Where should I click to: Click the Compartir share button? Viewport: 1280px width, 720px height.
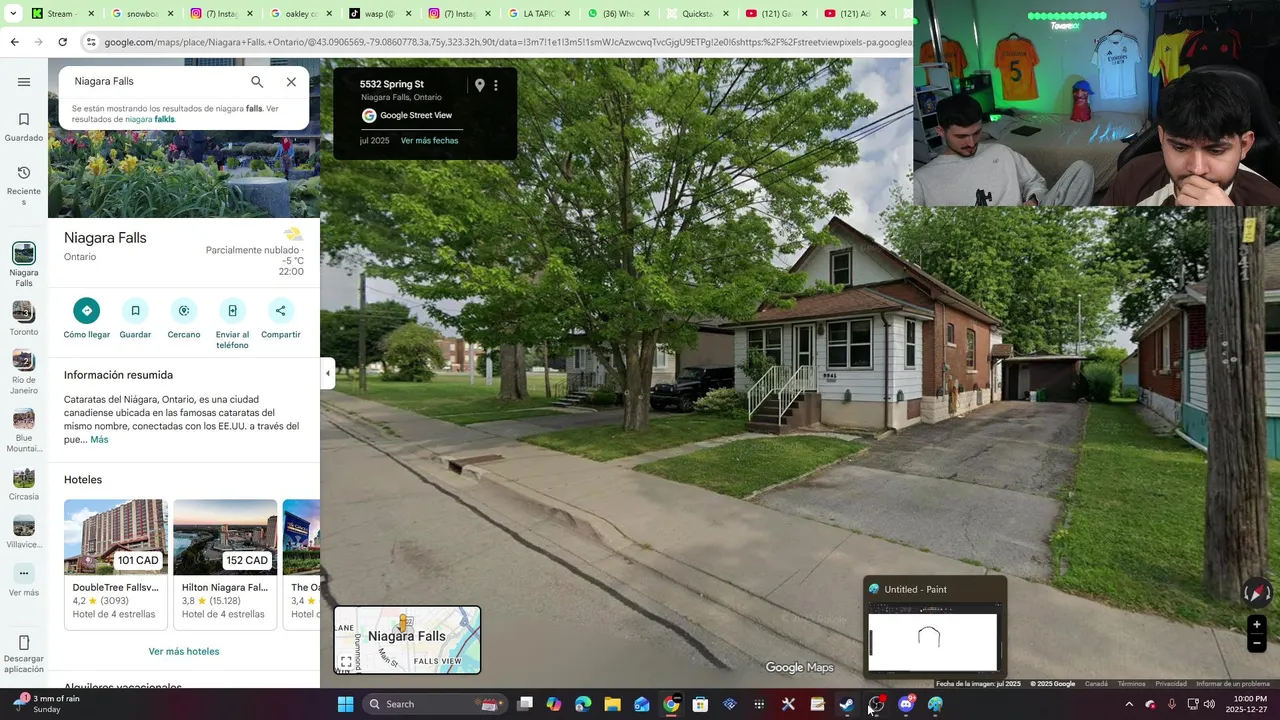point(281,320)
